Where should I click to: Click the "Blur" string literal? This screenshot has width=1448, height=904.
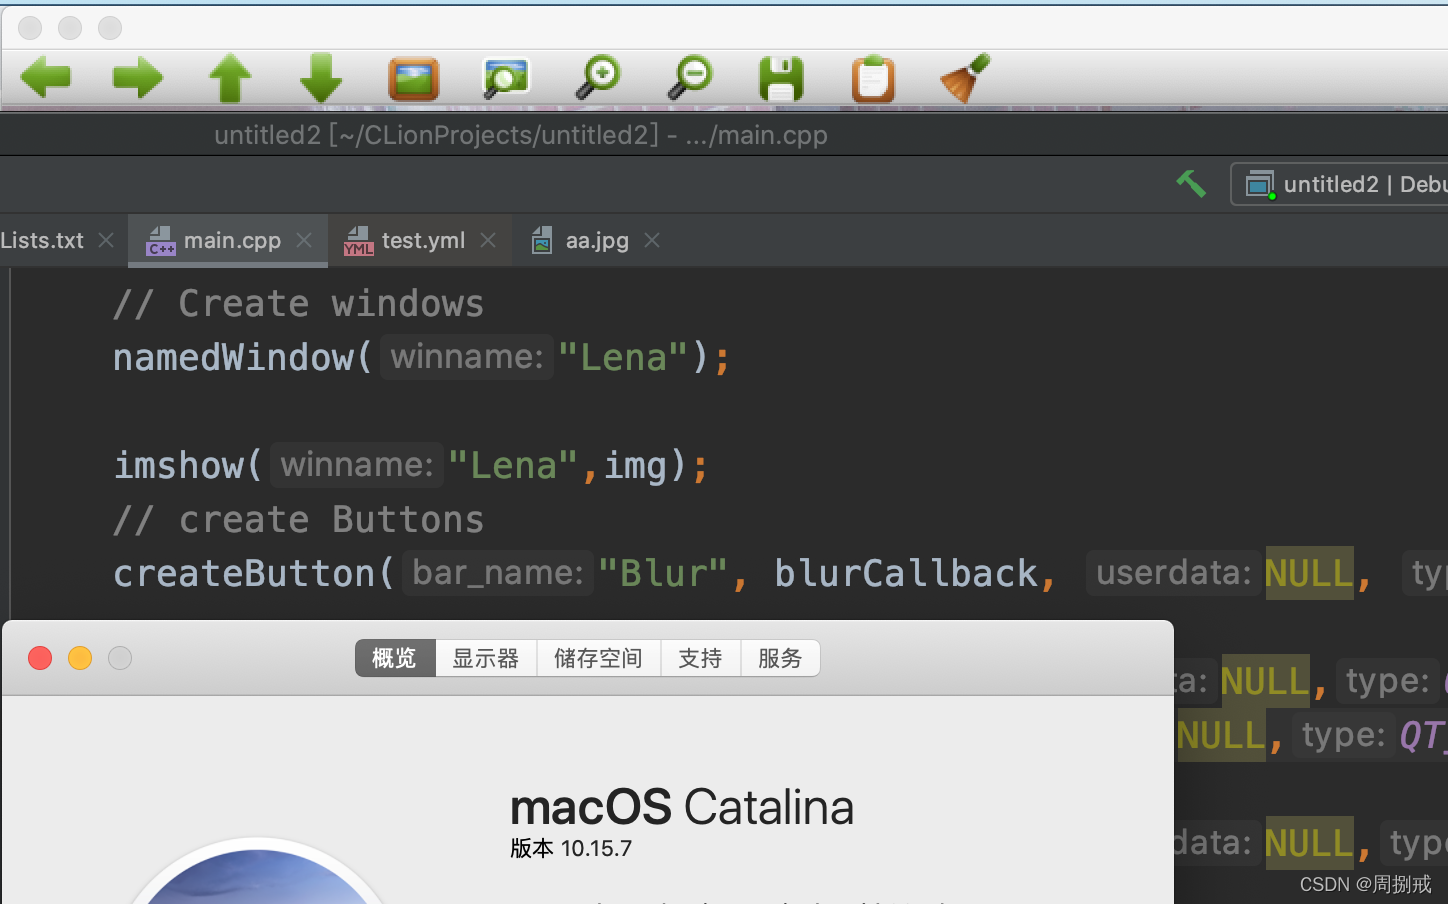point(663,573)
